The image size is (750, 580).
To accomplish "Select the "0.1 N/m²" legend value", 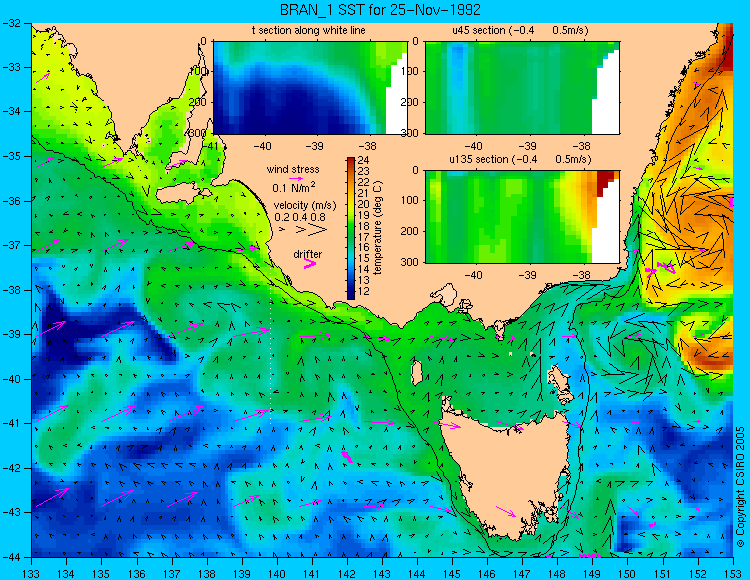I will [x=294, y=187].
